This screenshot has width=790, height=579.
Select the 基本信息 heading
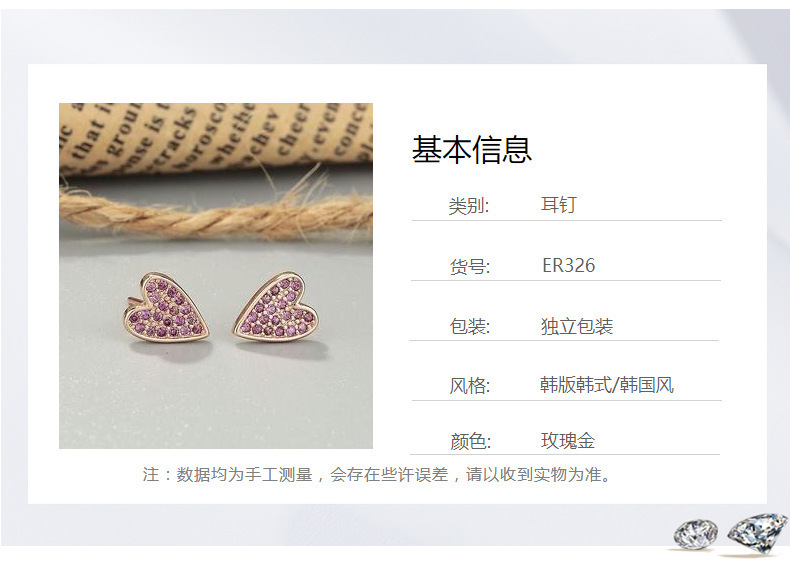point(472,150)
